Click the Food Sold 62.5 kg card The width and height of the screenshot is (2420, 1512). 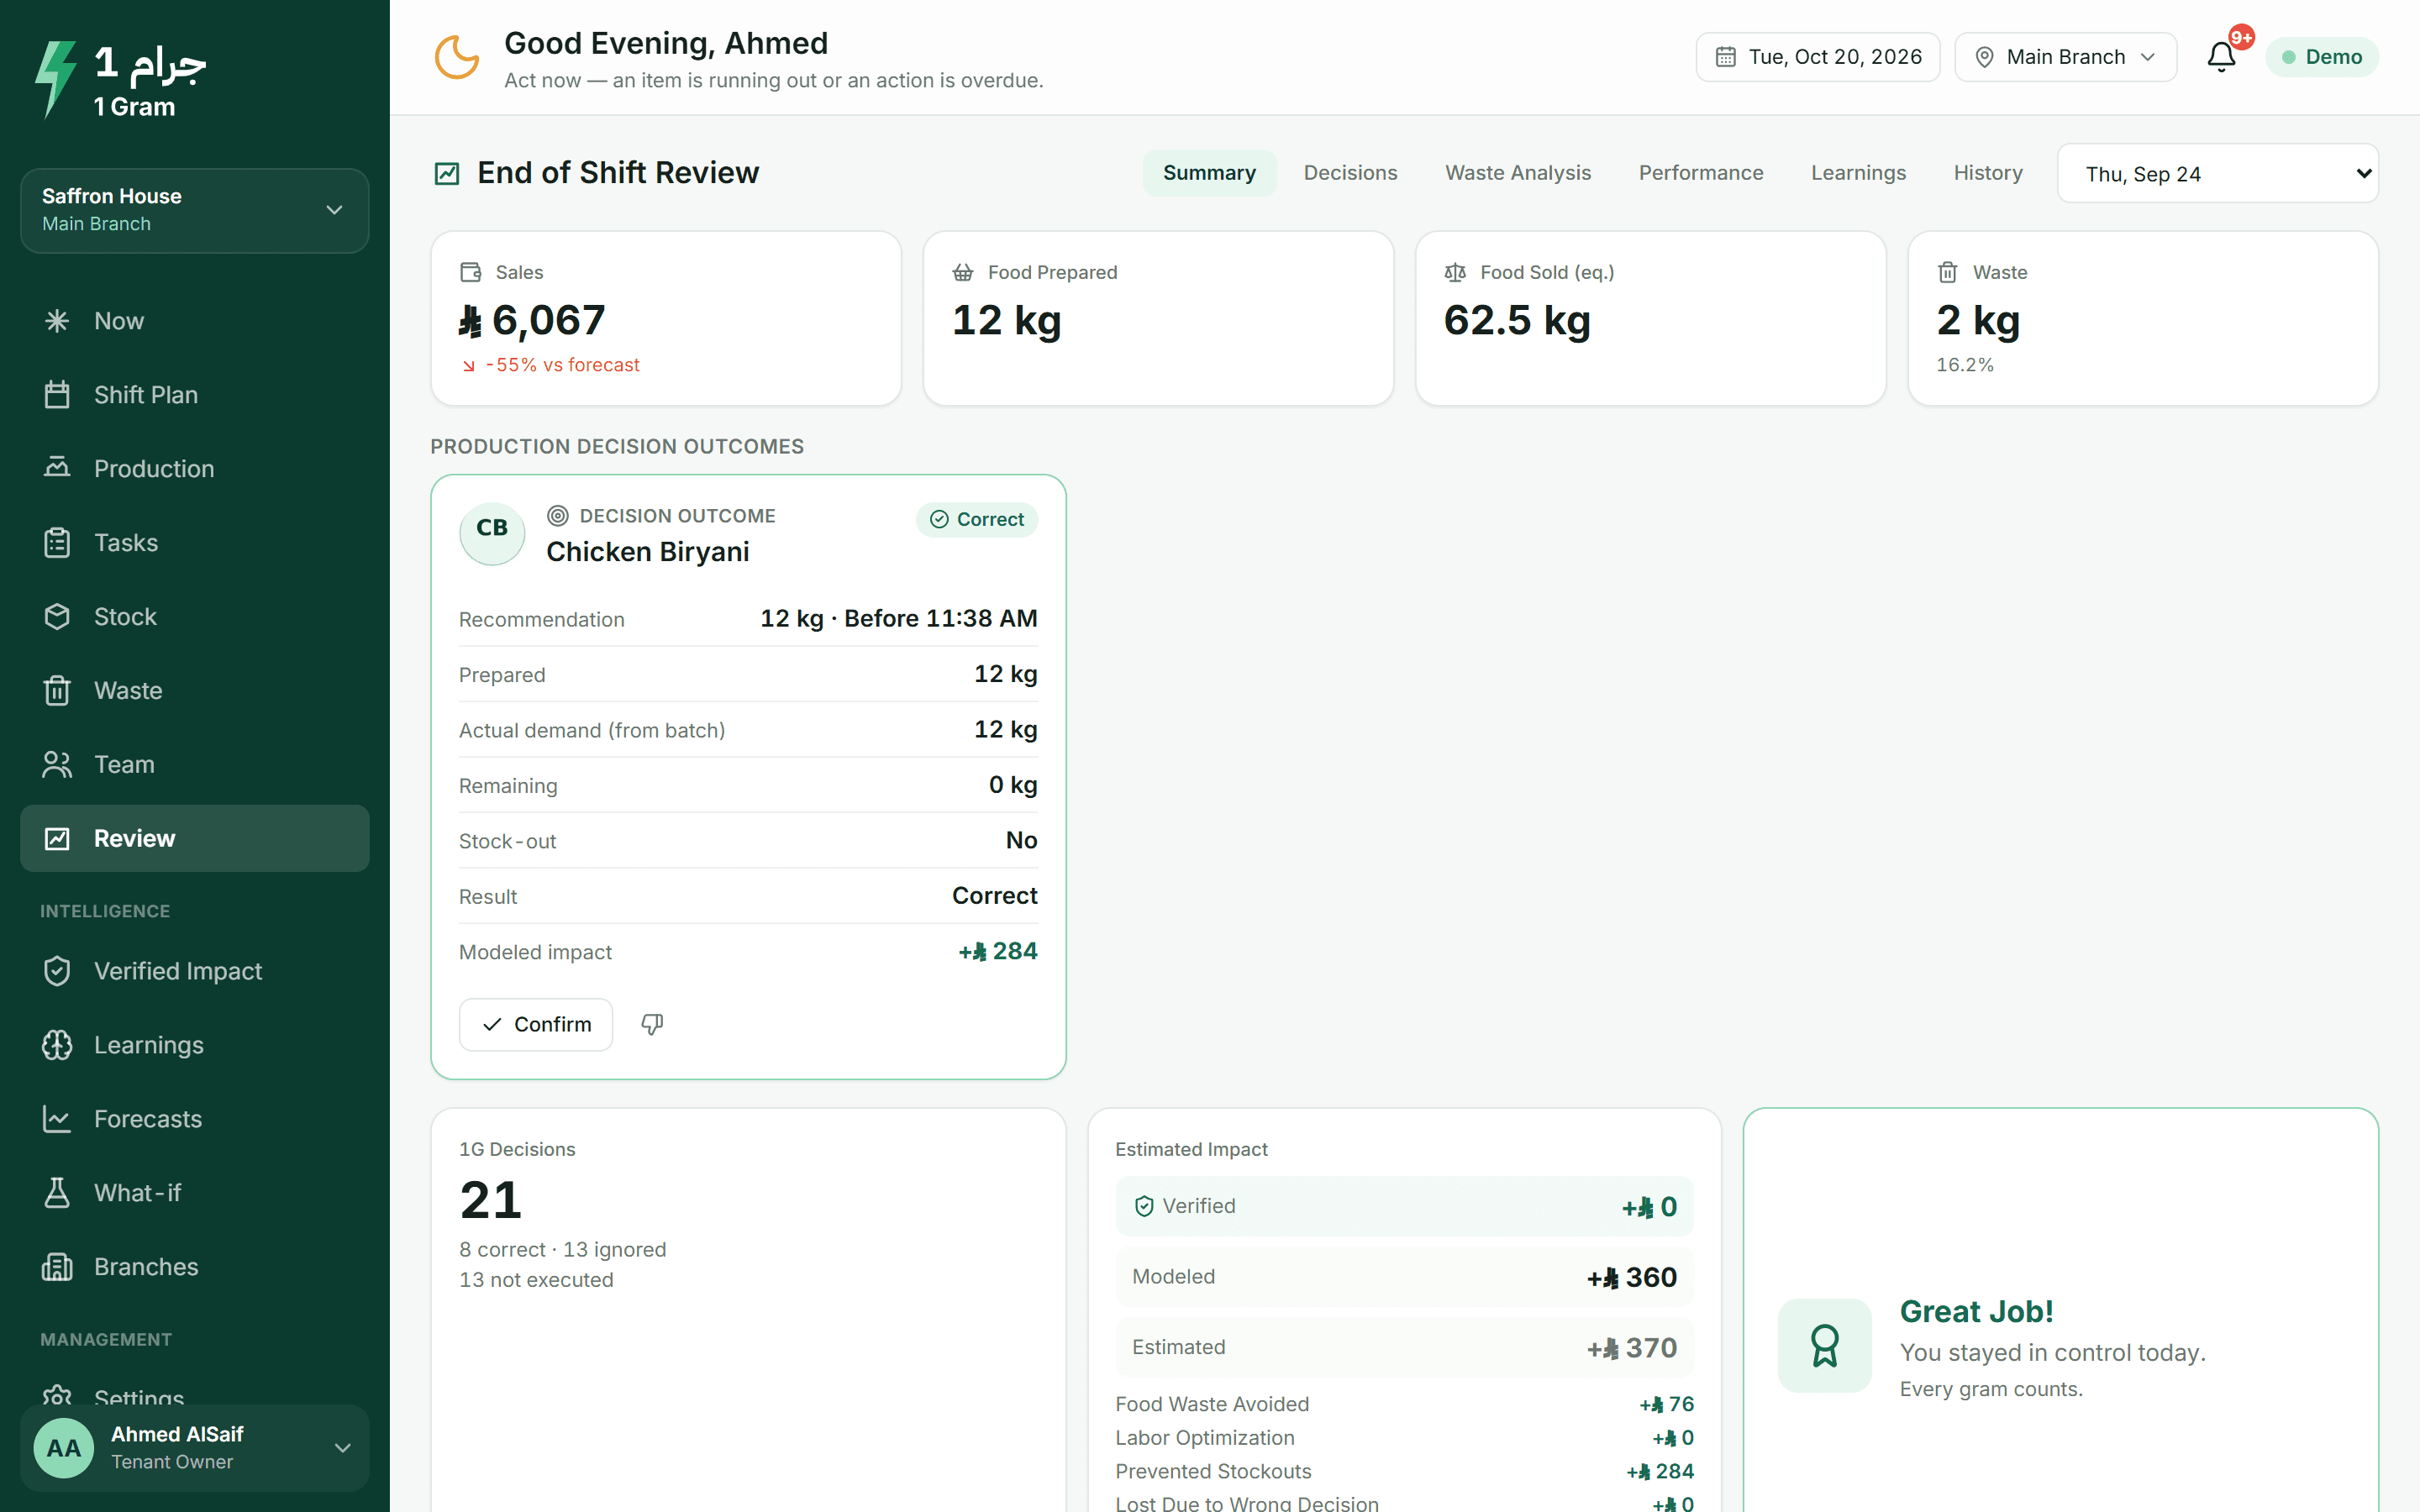1650,318
